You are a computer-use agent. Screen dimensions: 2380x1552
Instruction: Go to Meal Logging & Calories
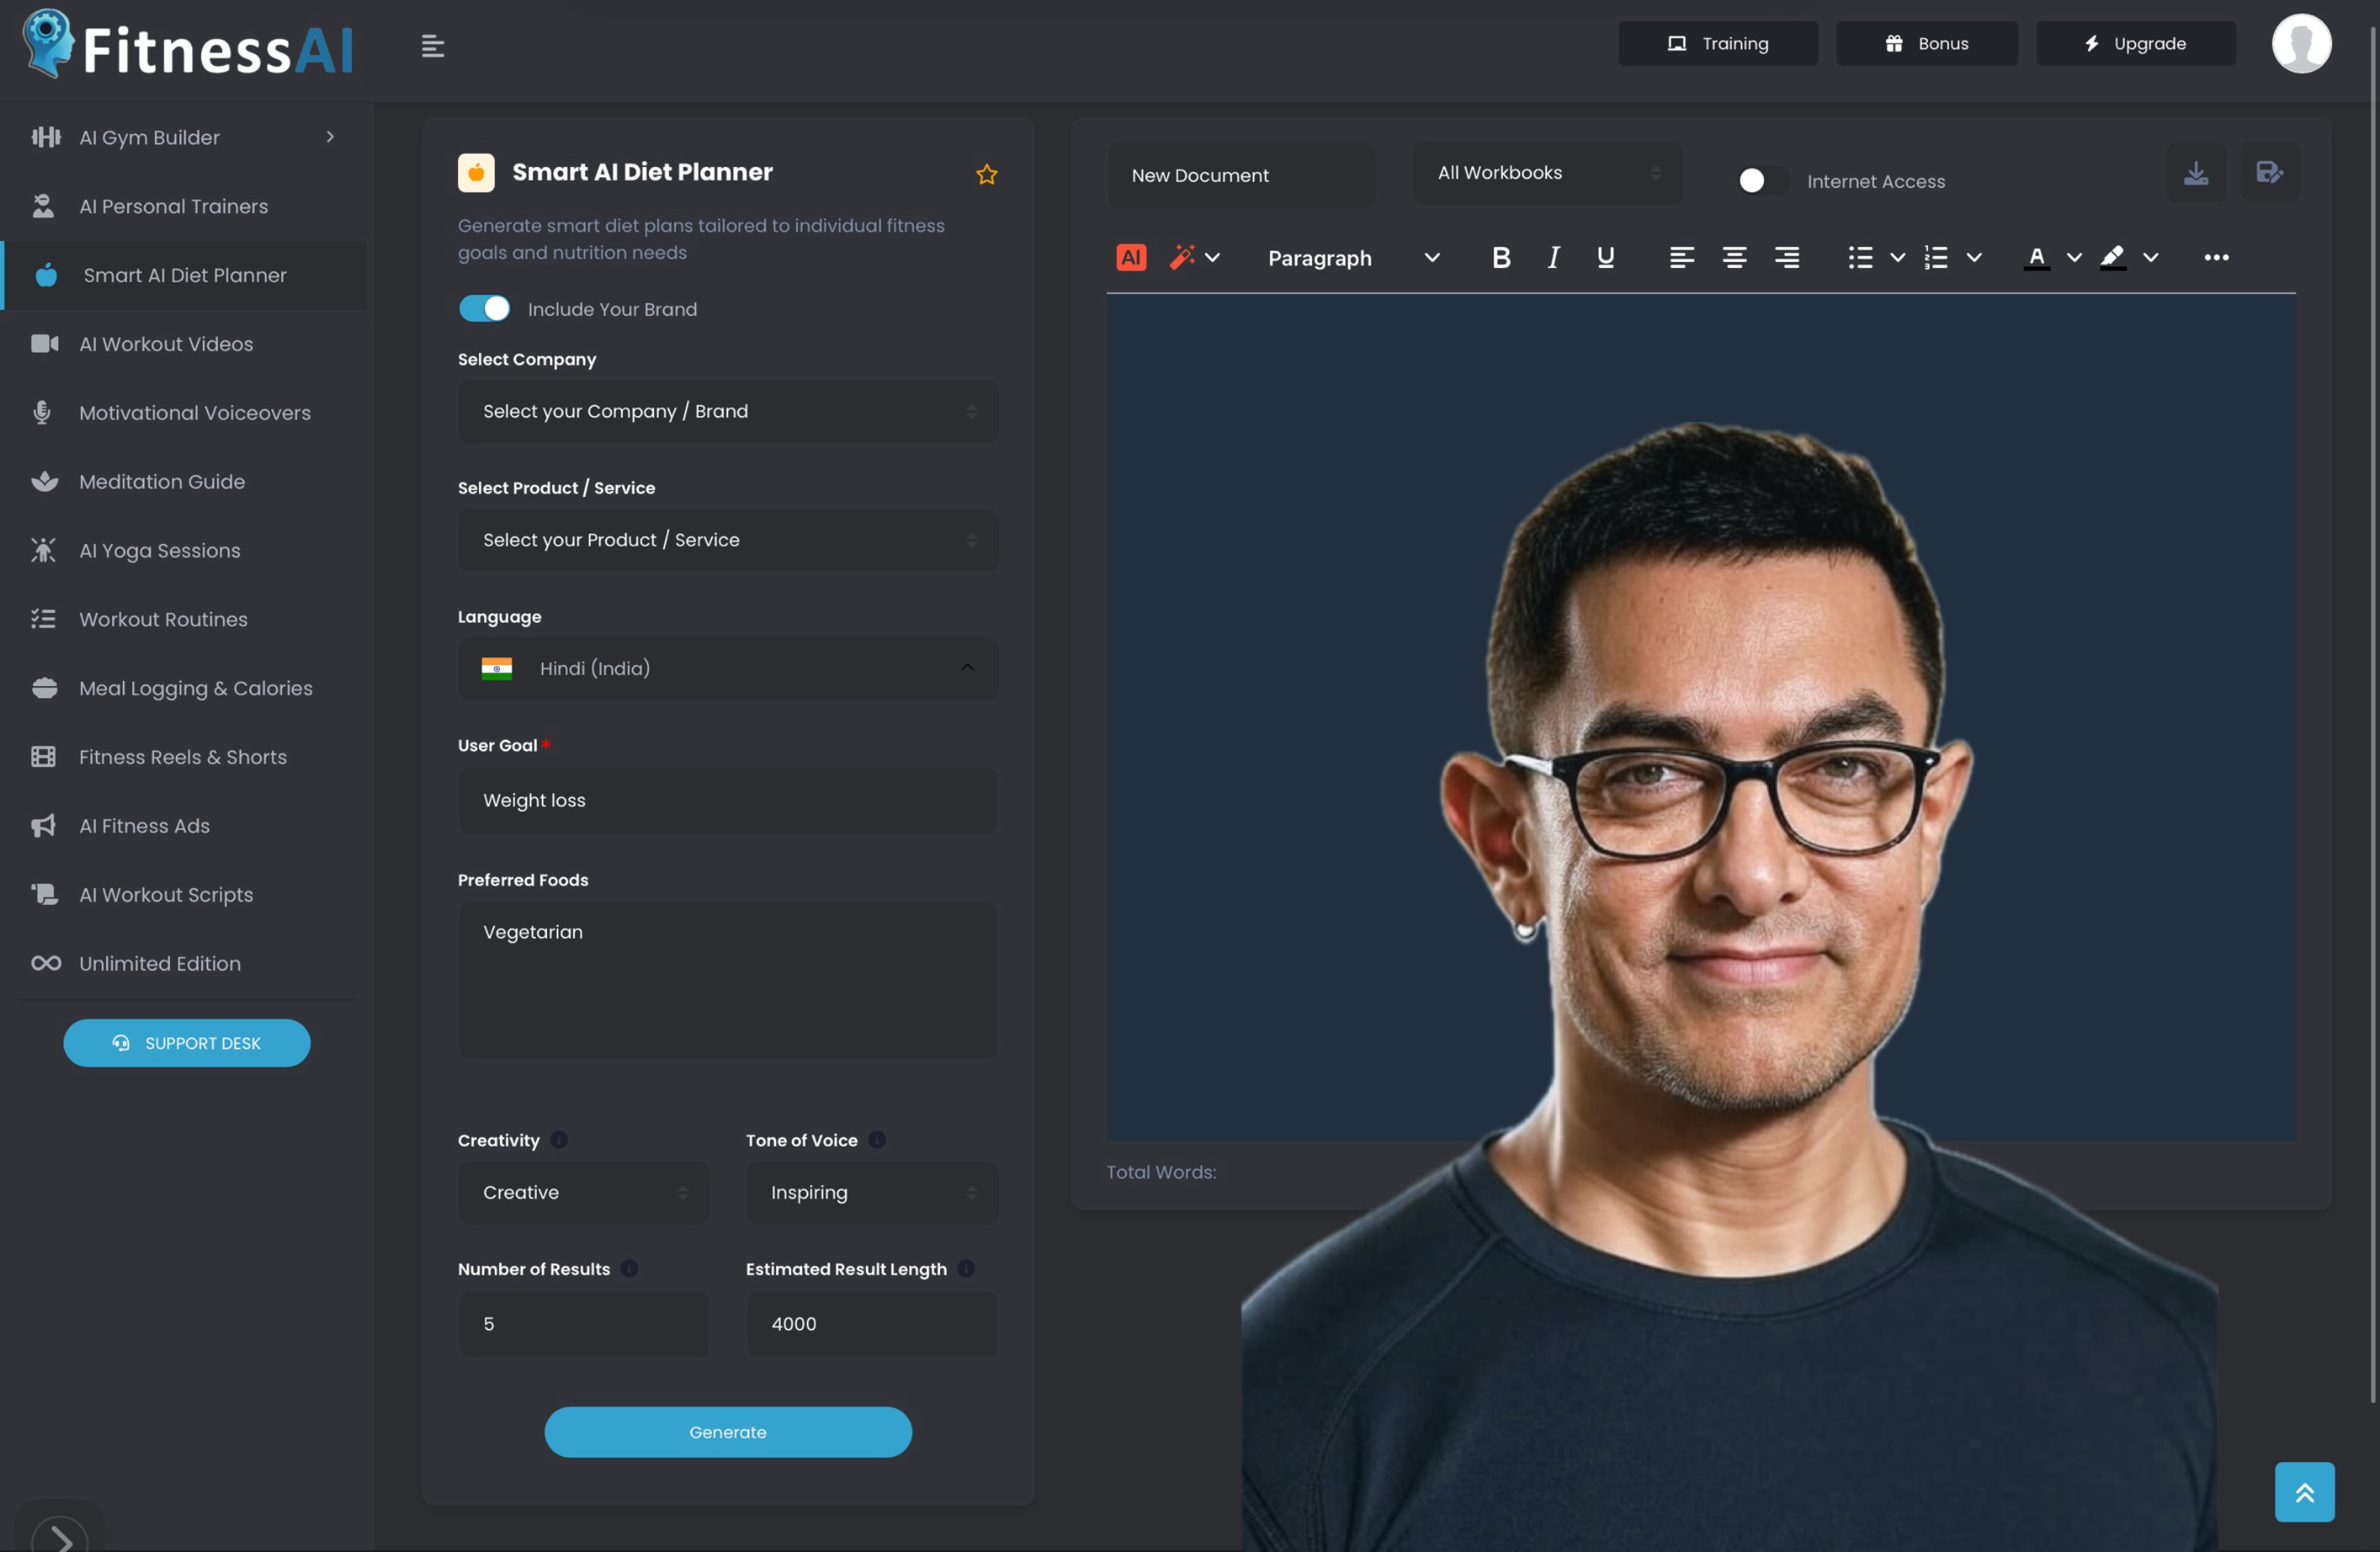195,688
